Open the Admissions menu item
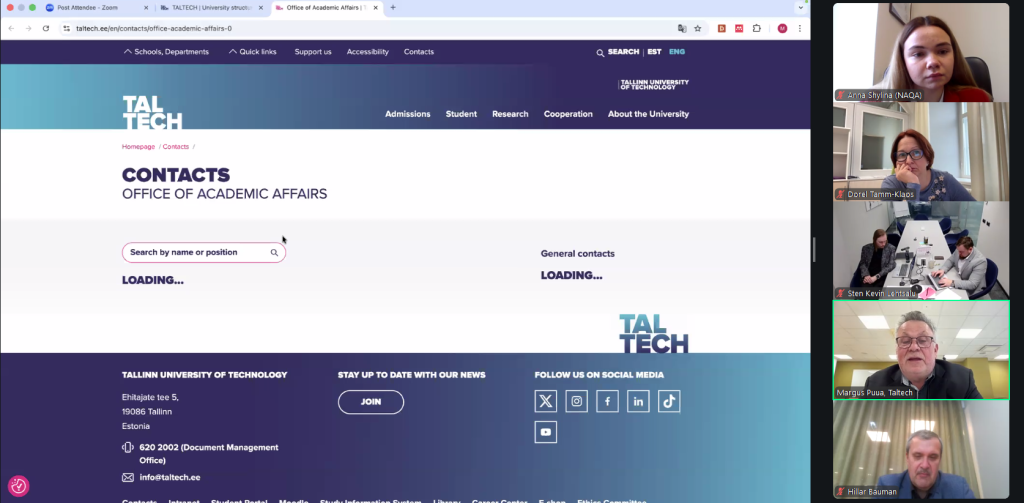This screenshot has width=1024, height=503. 407,114
